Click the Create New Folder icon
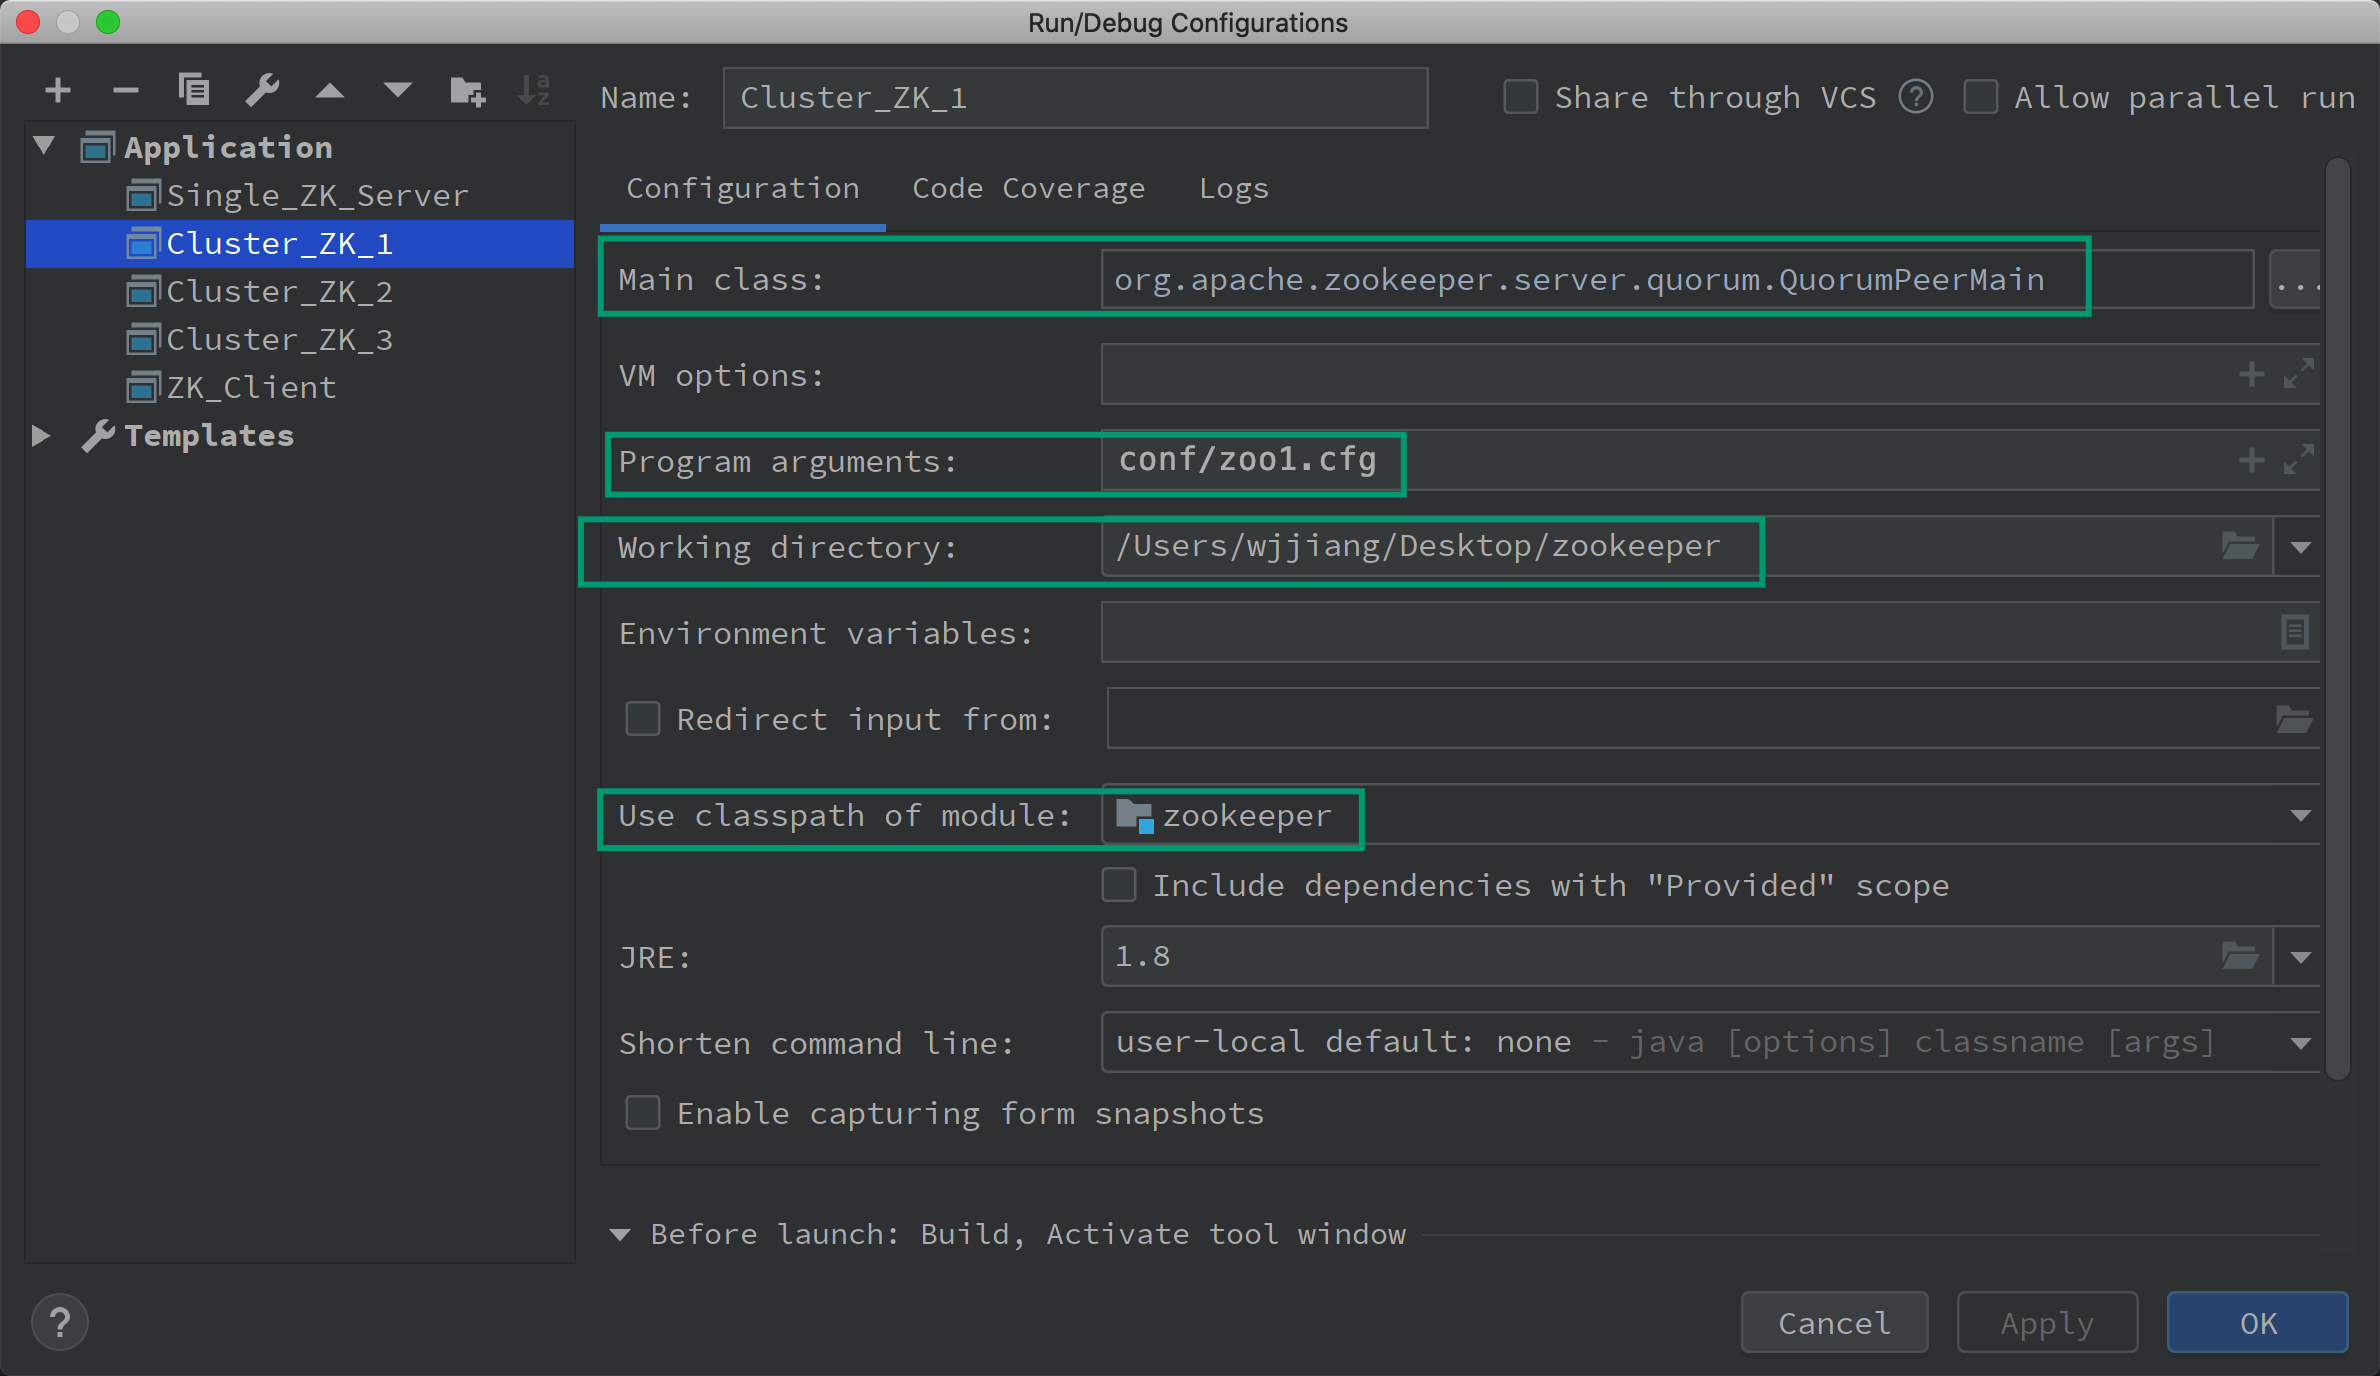This screenshot has height=1376, width=2380. click(x=467, y=91)
